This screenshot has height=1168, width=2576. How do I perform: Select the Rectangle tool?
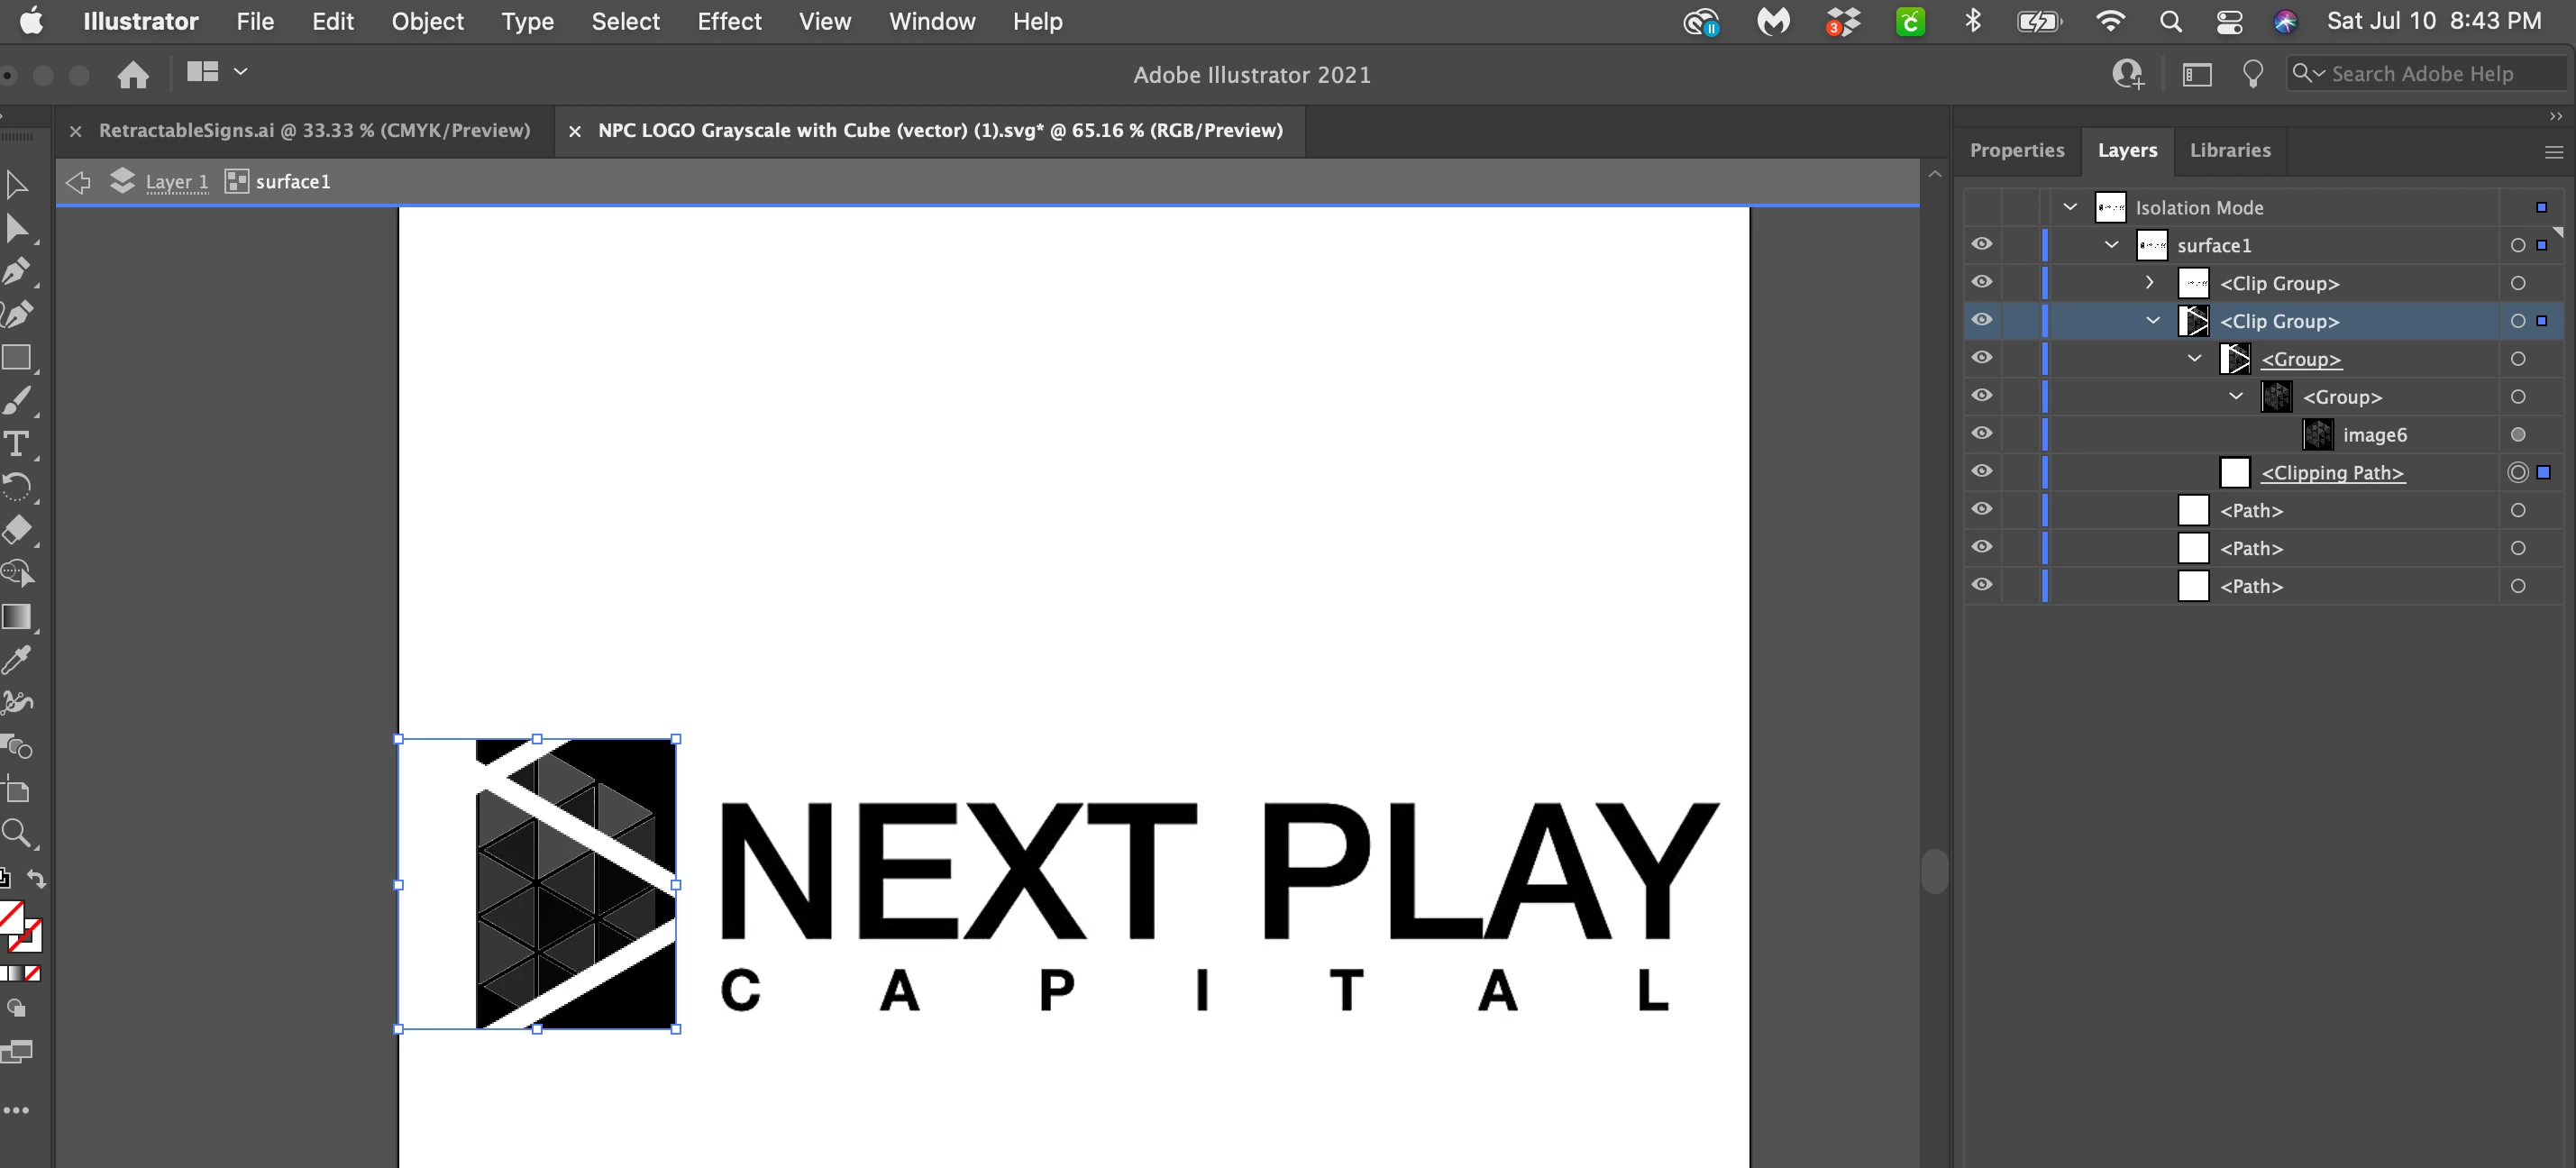pyautogui.click(x=16, y=358)
